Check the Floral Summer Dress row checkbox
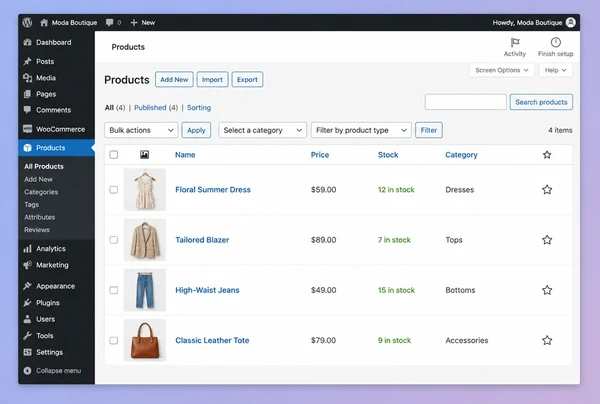The width and height of the screenshot is (600, 404). tap(114, 189)
